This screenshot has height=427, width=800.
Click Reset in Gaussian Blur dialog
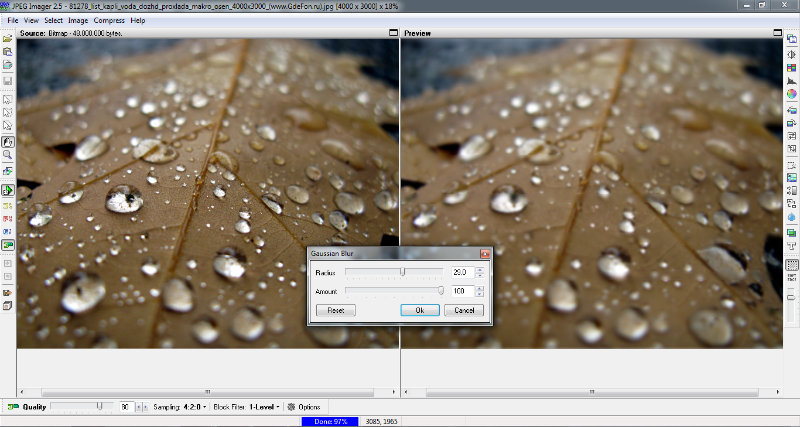tap(335, 311)
